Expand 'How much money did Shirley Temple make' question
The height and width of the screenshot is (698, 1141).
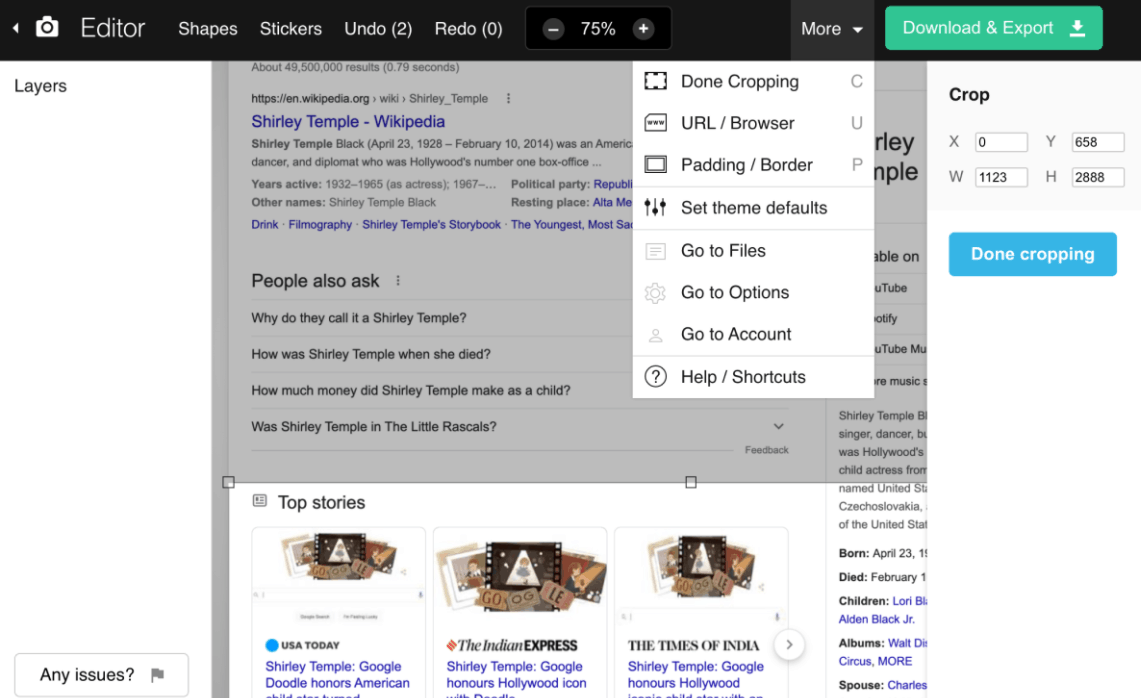click(442, 391)
